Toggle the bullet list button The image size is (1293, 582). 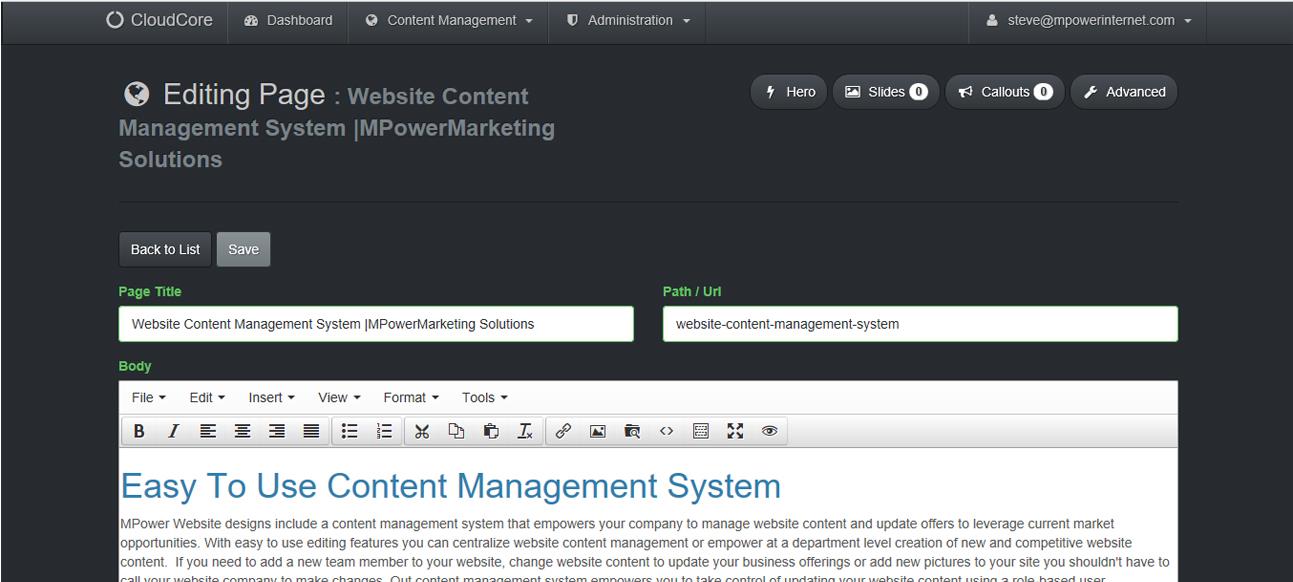click(349, 431)
